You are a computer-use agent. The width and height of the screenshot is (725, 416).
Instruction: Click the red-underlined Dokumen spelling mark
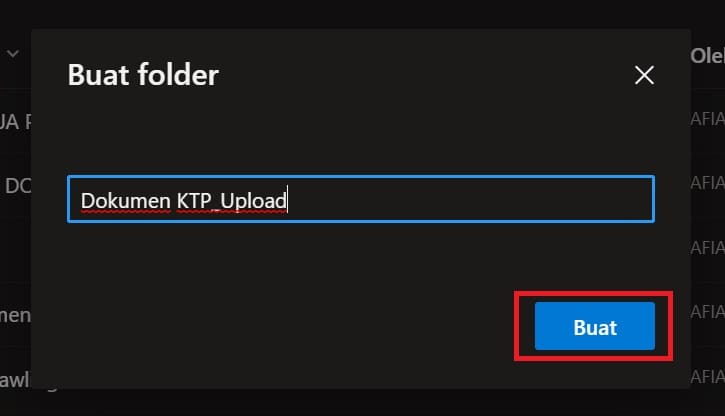(x=126, y=212)
